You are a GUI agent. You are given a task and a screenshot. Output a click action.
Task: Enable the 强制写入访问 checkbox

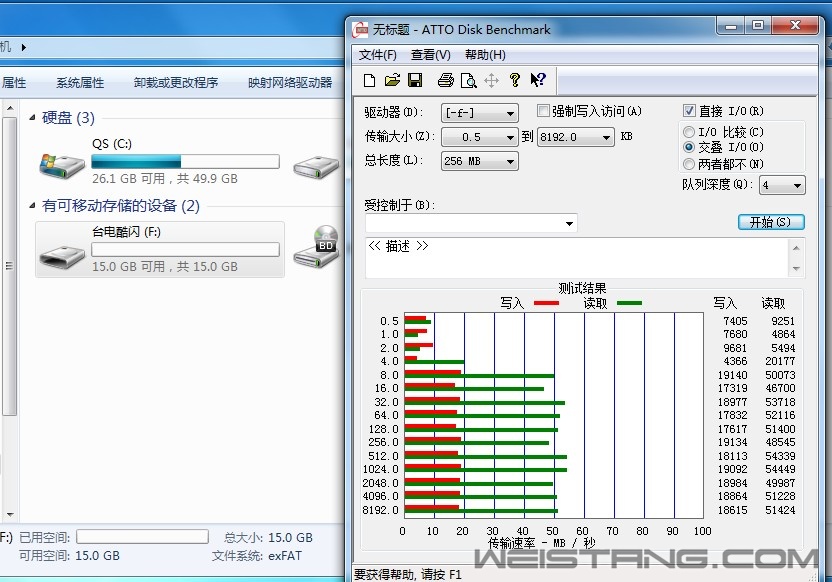544,111
